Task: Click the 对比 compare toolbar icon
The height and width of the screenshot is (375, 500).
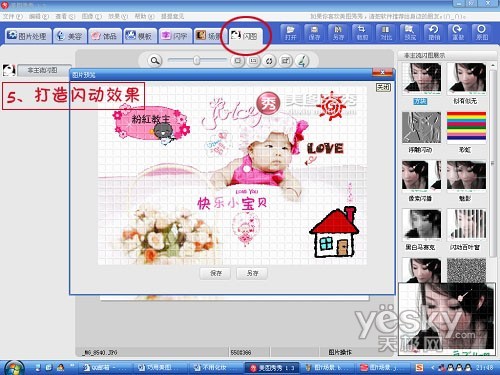Action: point(386,32)
